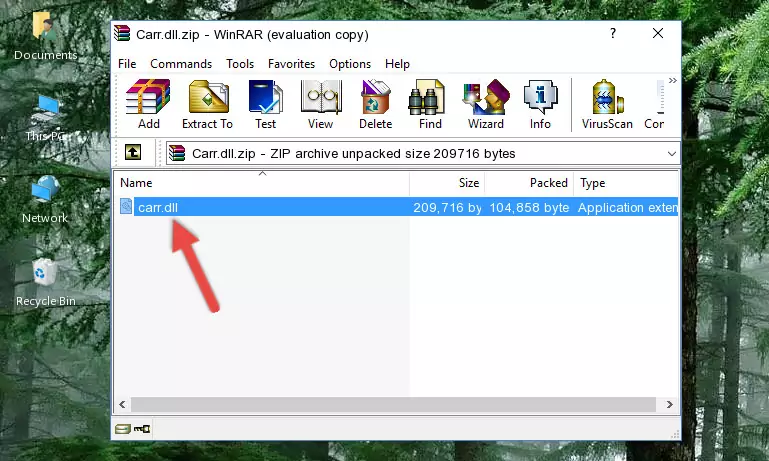Run the VirusScan icon
This screenshot has width=769, height=461.
(x=607, y=104)
